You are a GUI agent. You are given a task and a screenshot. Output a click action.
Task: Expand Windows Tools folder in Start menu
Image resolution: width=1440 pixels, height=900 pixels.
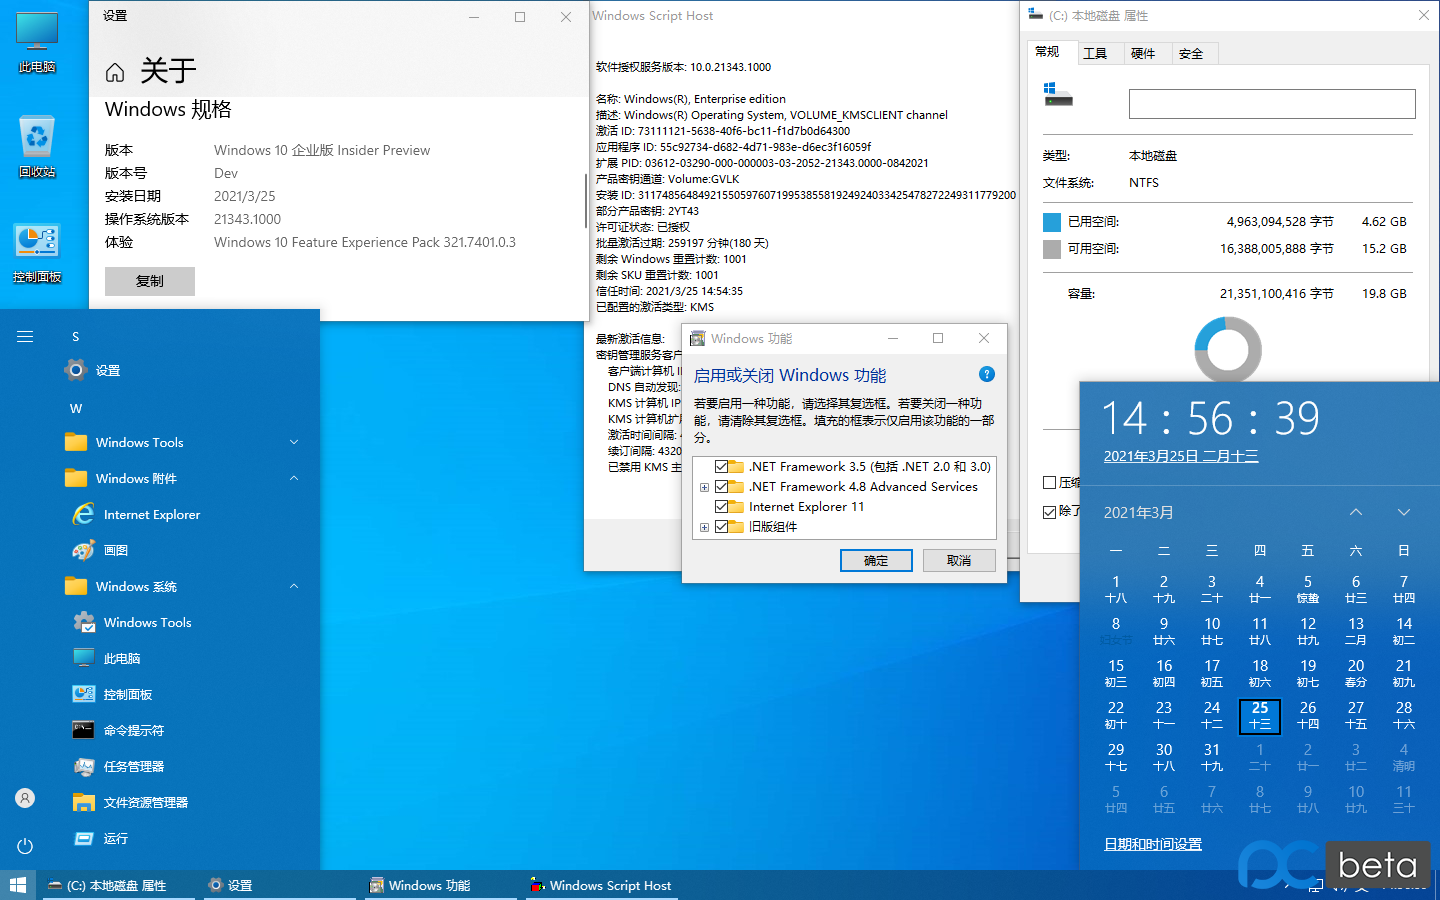coord(294,442)
